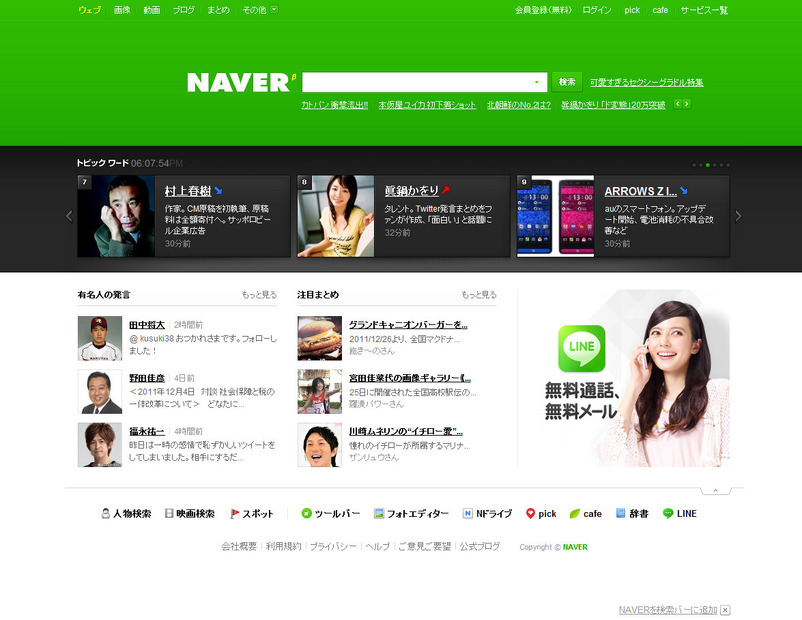Open グランドキャニオンバーガーを… article link
Screen dimensions: 802x620
pos(408,325)
